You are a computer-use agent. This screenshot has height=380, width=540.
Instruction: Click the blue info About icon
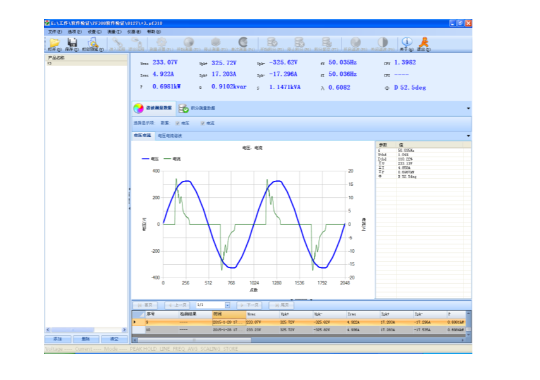tap(407, 42)
